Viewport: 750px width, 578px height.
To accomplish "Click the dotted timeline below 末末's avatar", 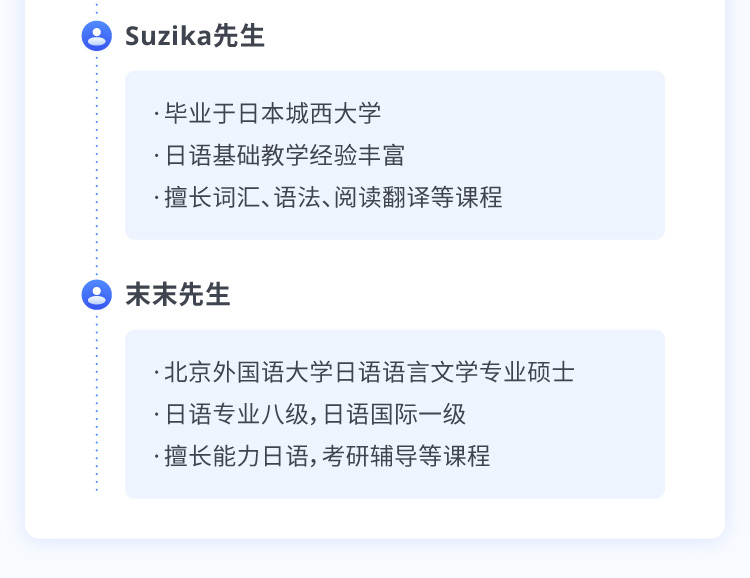I will coord(97,400).
